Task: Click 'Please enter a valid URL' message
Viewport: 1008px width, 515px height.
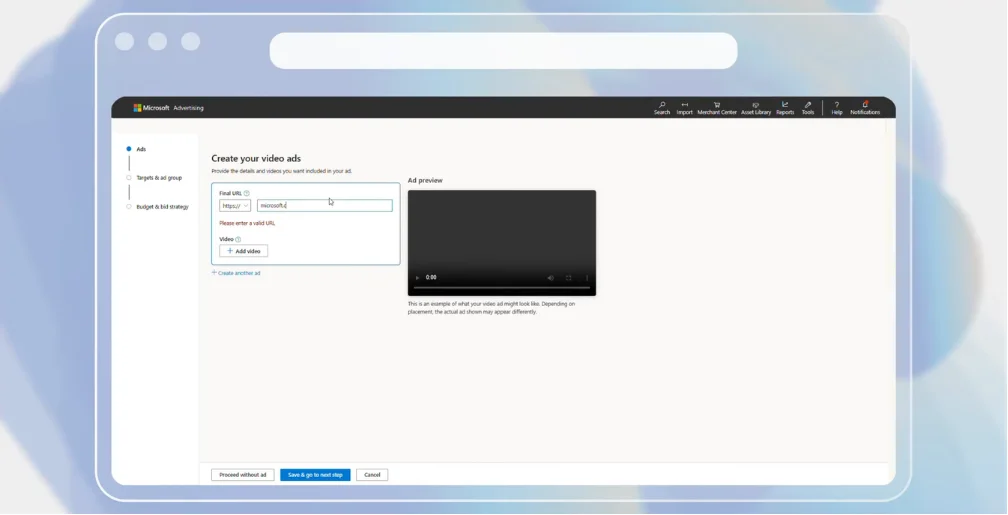Action: (x=247, y=224)
